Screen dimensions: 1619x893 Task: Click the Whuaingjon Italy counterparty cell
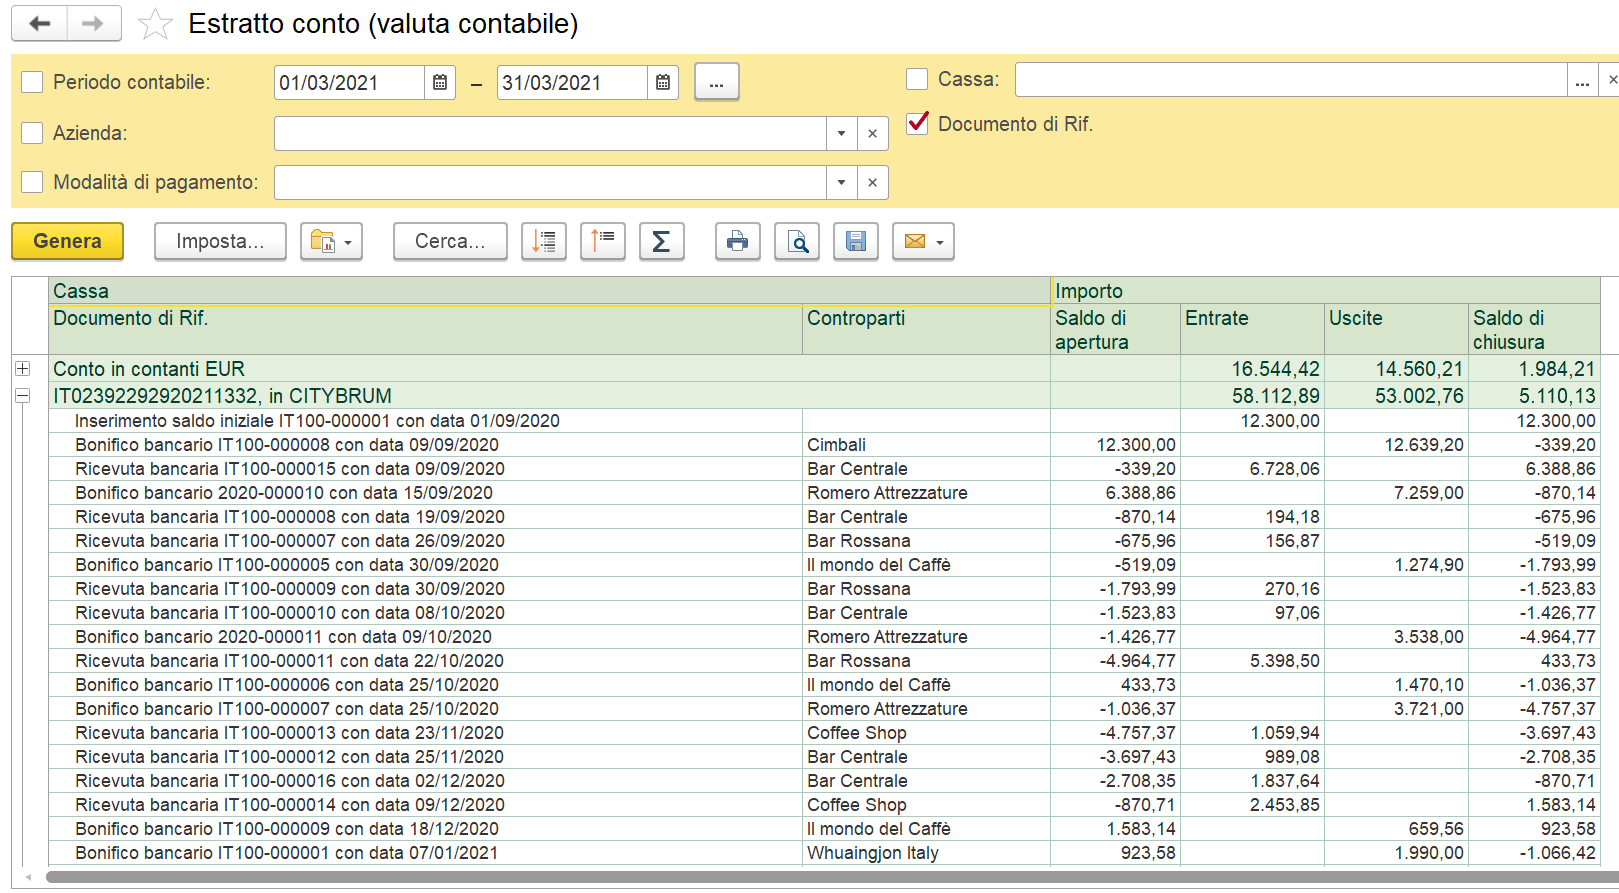[x=926, y=852]
